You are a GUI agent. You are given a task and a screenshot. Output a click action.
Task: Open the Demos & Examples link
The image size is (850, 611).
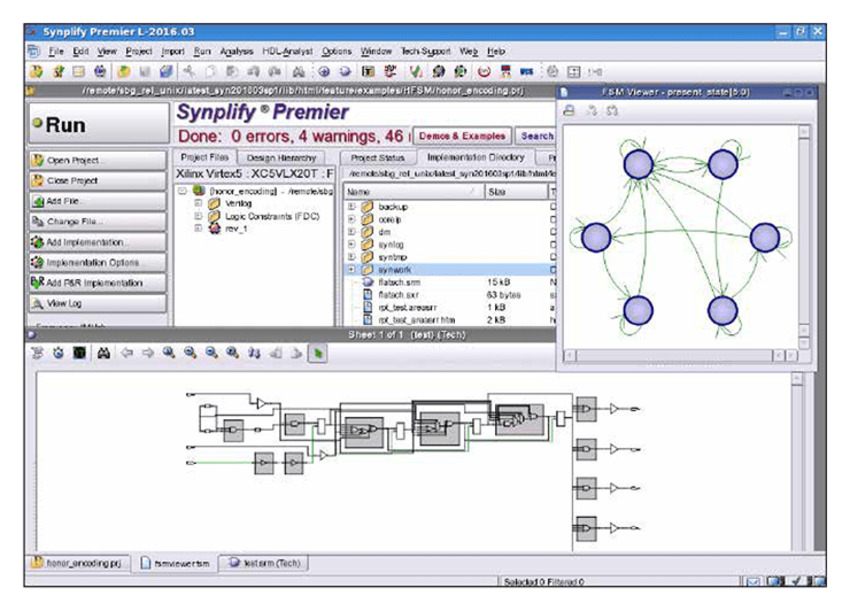461,135
